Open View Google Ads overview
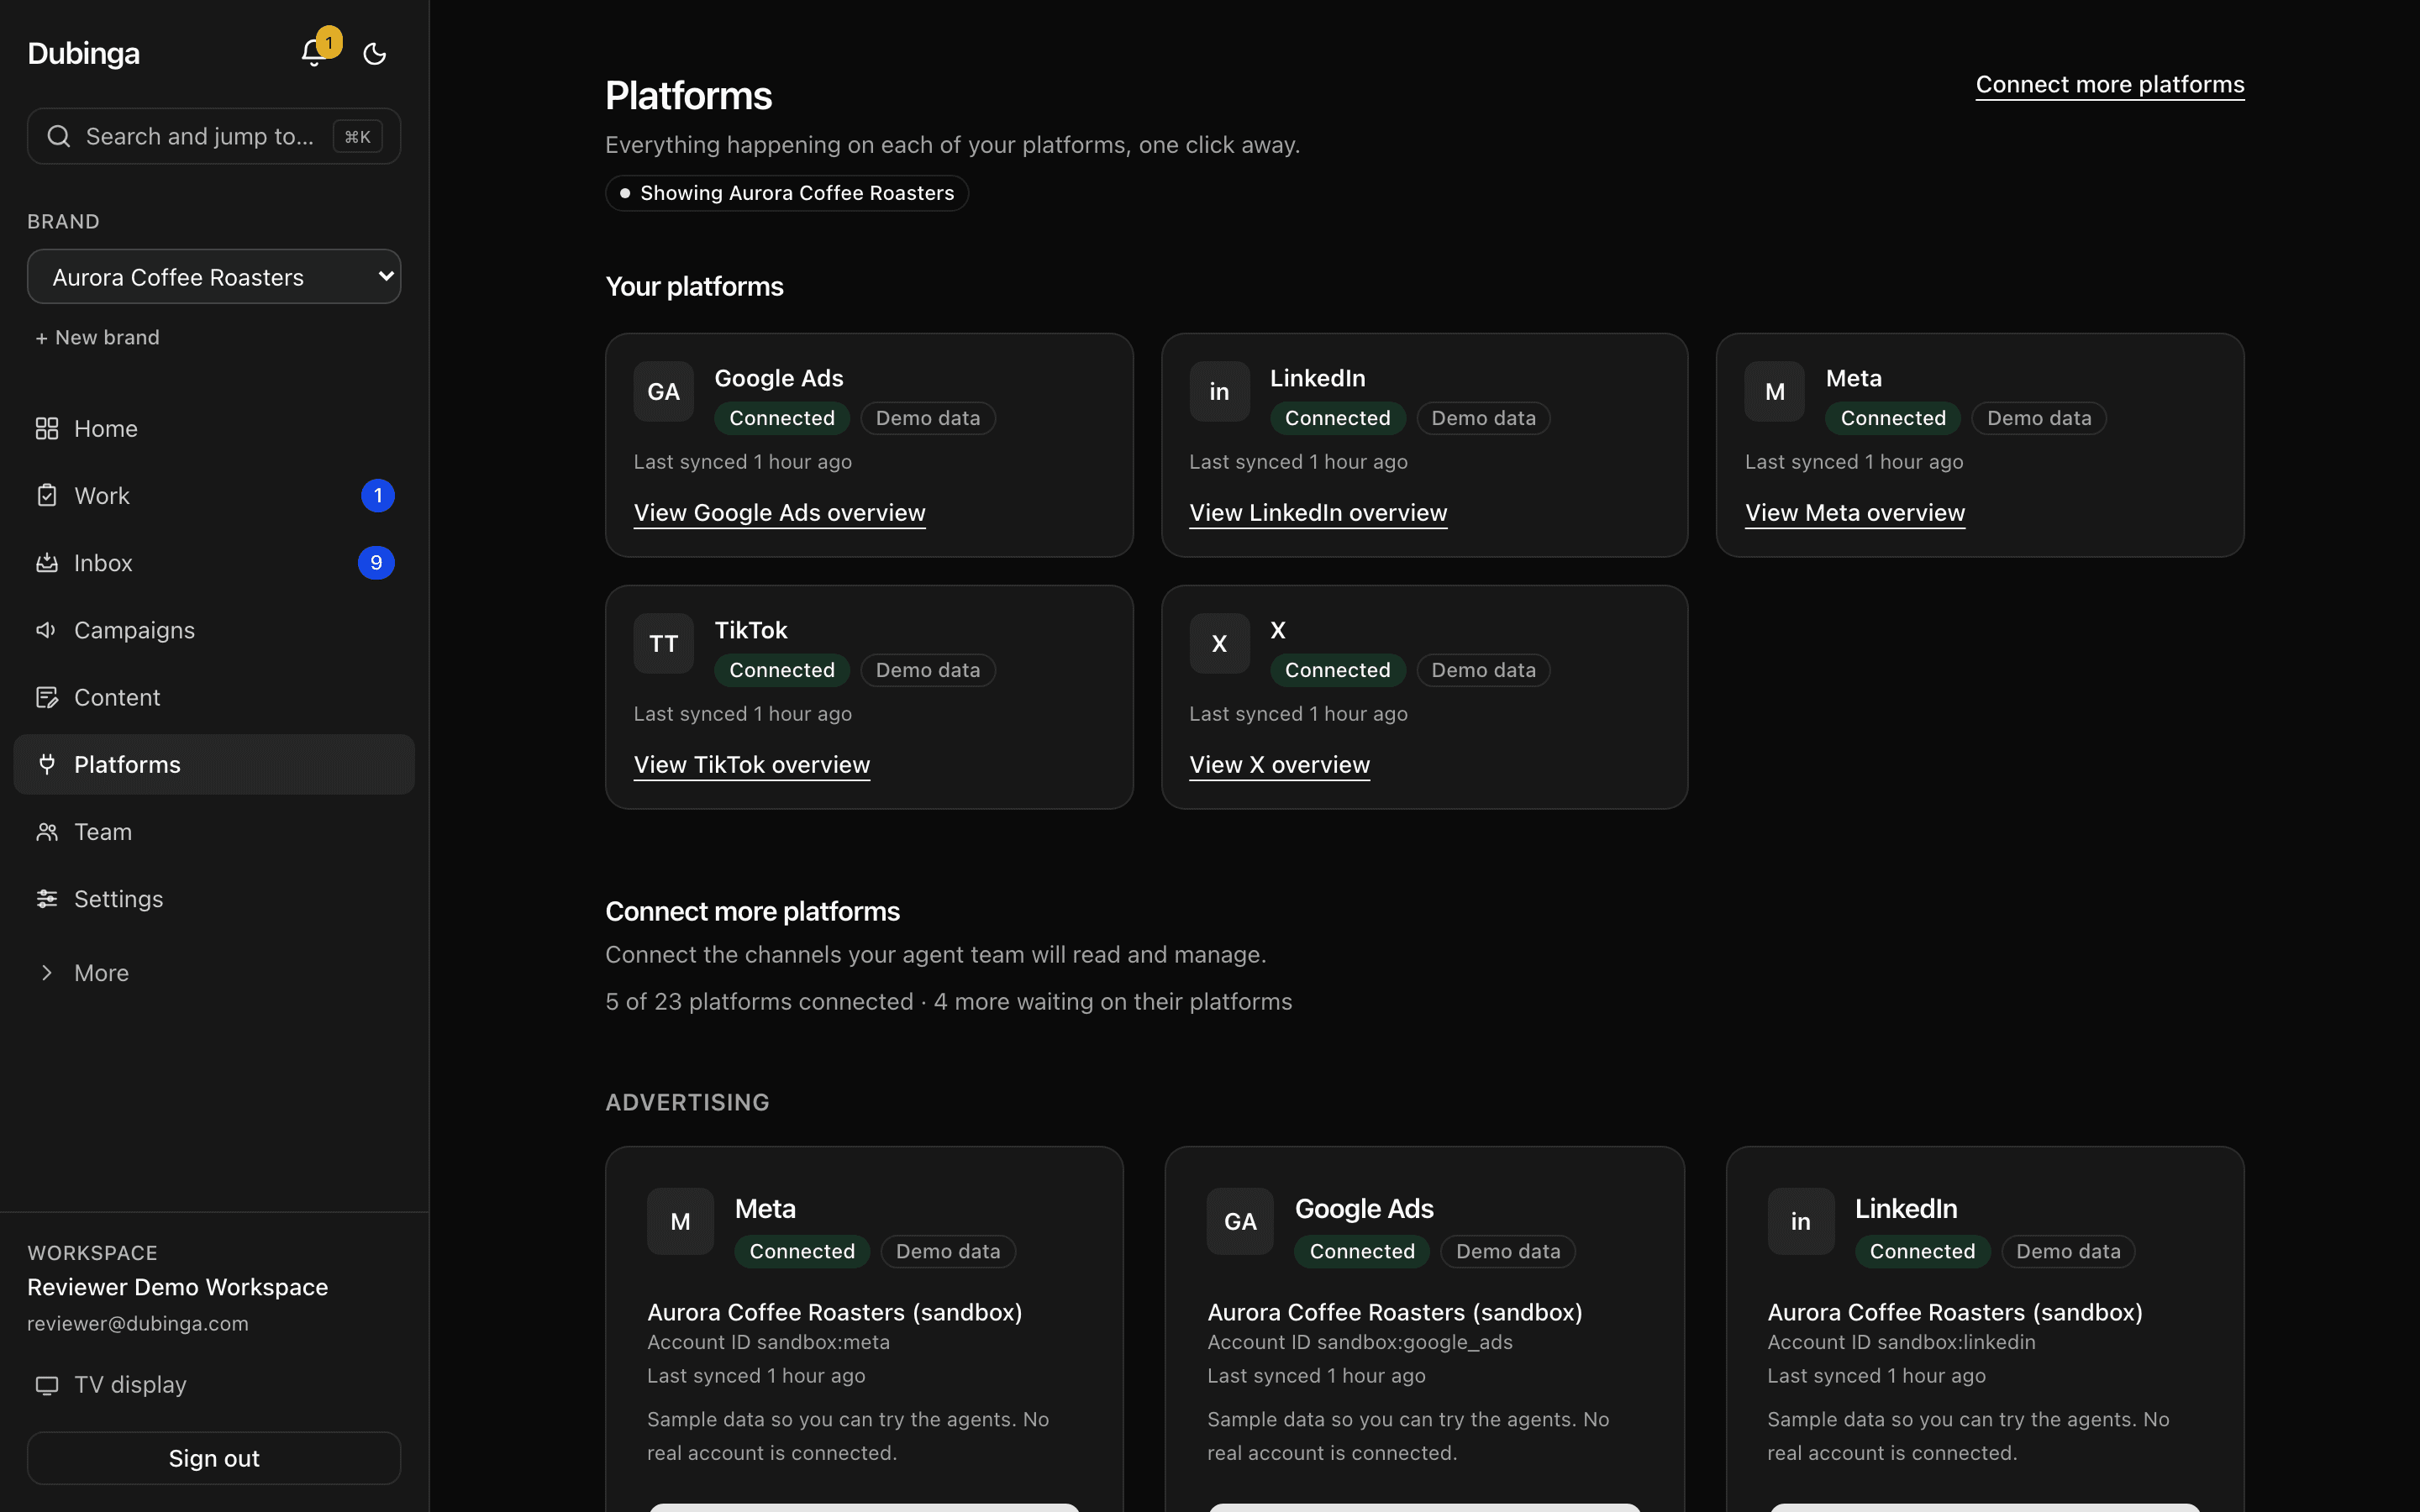 (780, 513)
